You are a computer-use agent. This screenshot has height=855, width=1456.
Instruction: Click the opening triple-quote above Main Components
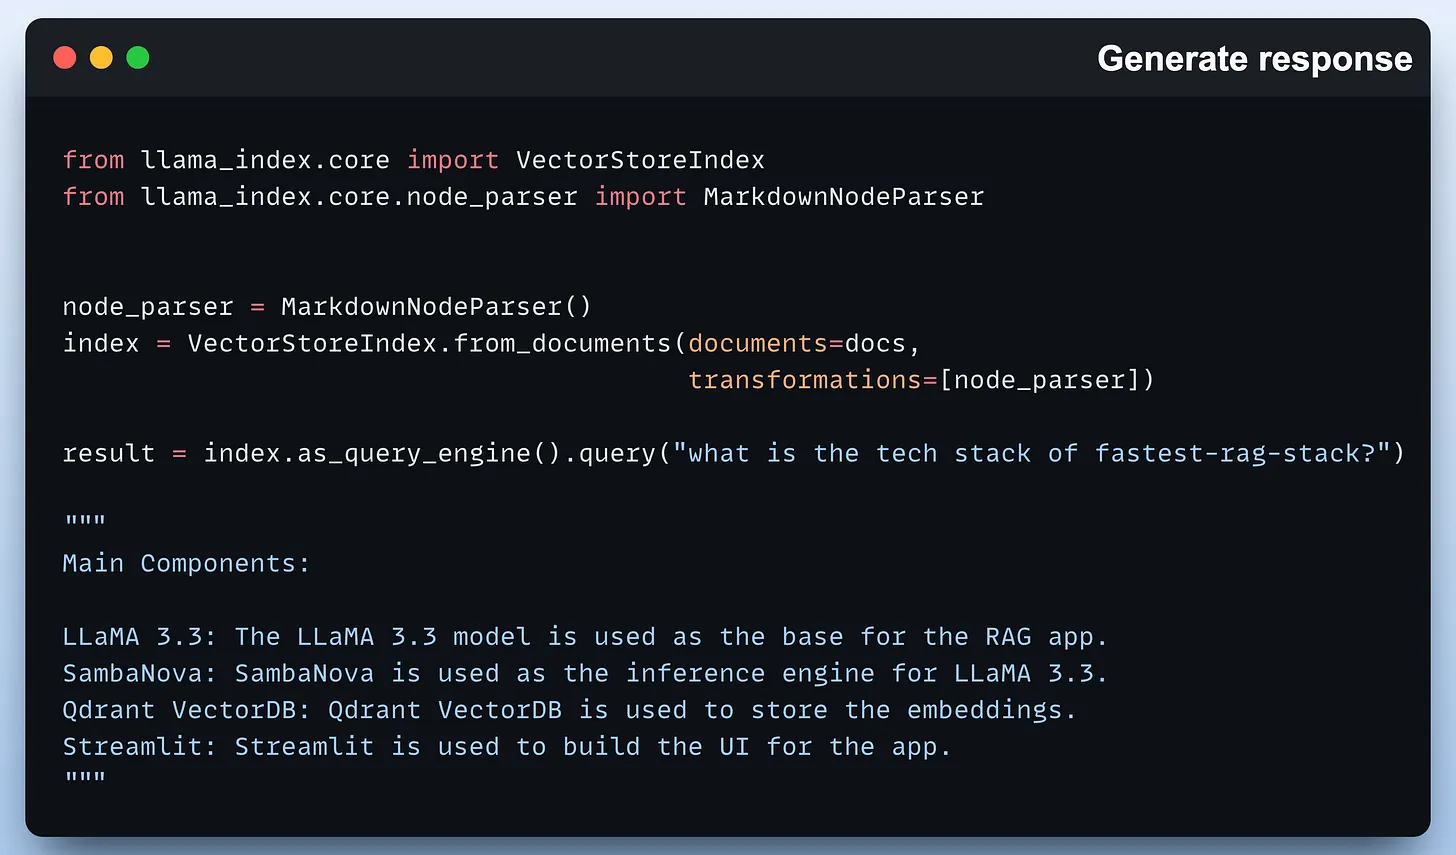point(85,520)
